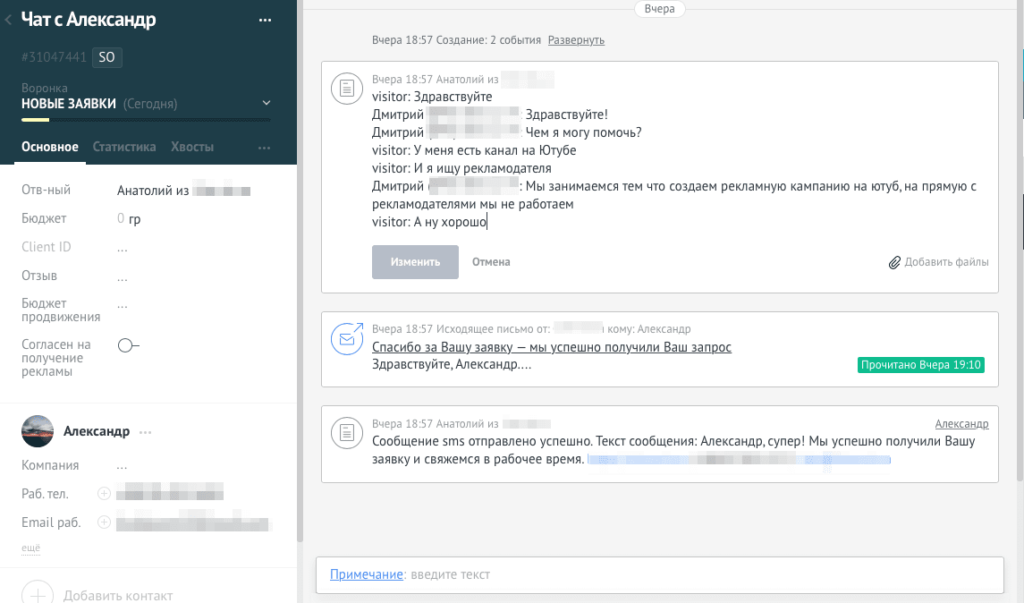Click the Чат с Александр lead title
This screenshot has width=1024, height=603.
[89, 20]
